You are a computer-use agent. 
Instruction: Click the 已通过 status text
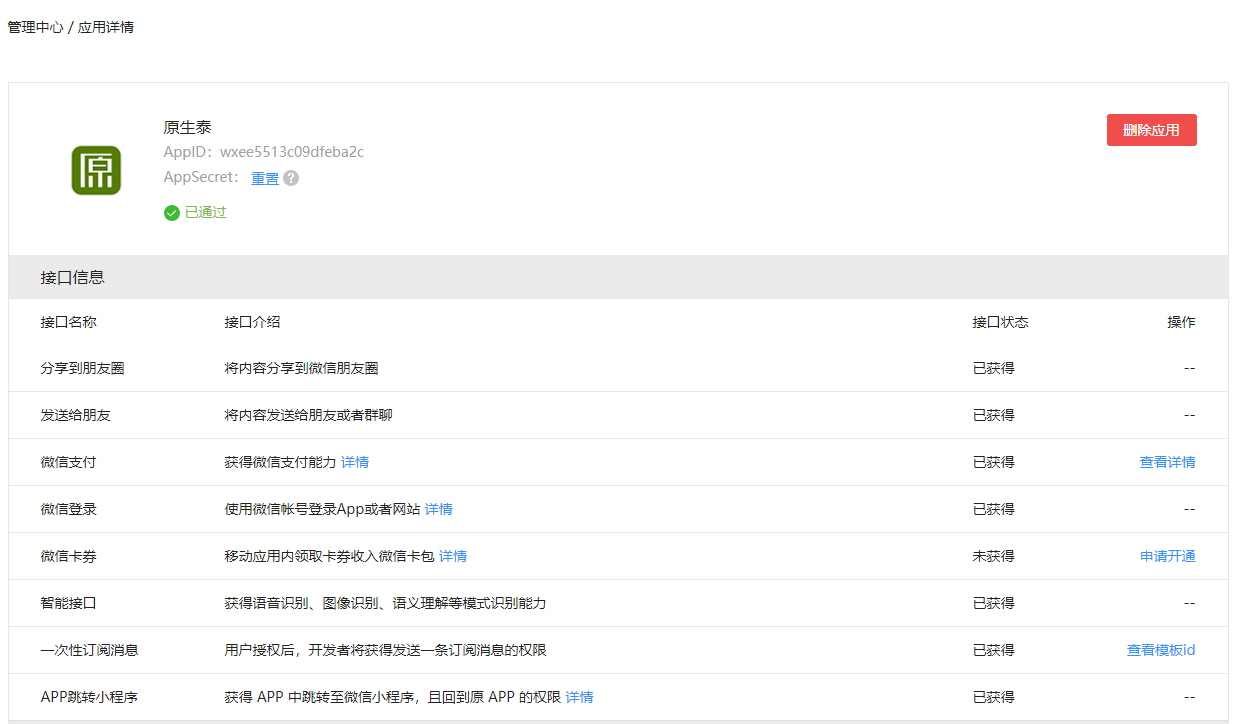click(206, 212)
